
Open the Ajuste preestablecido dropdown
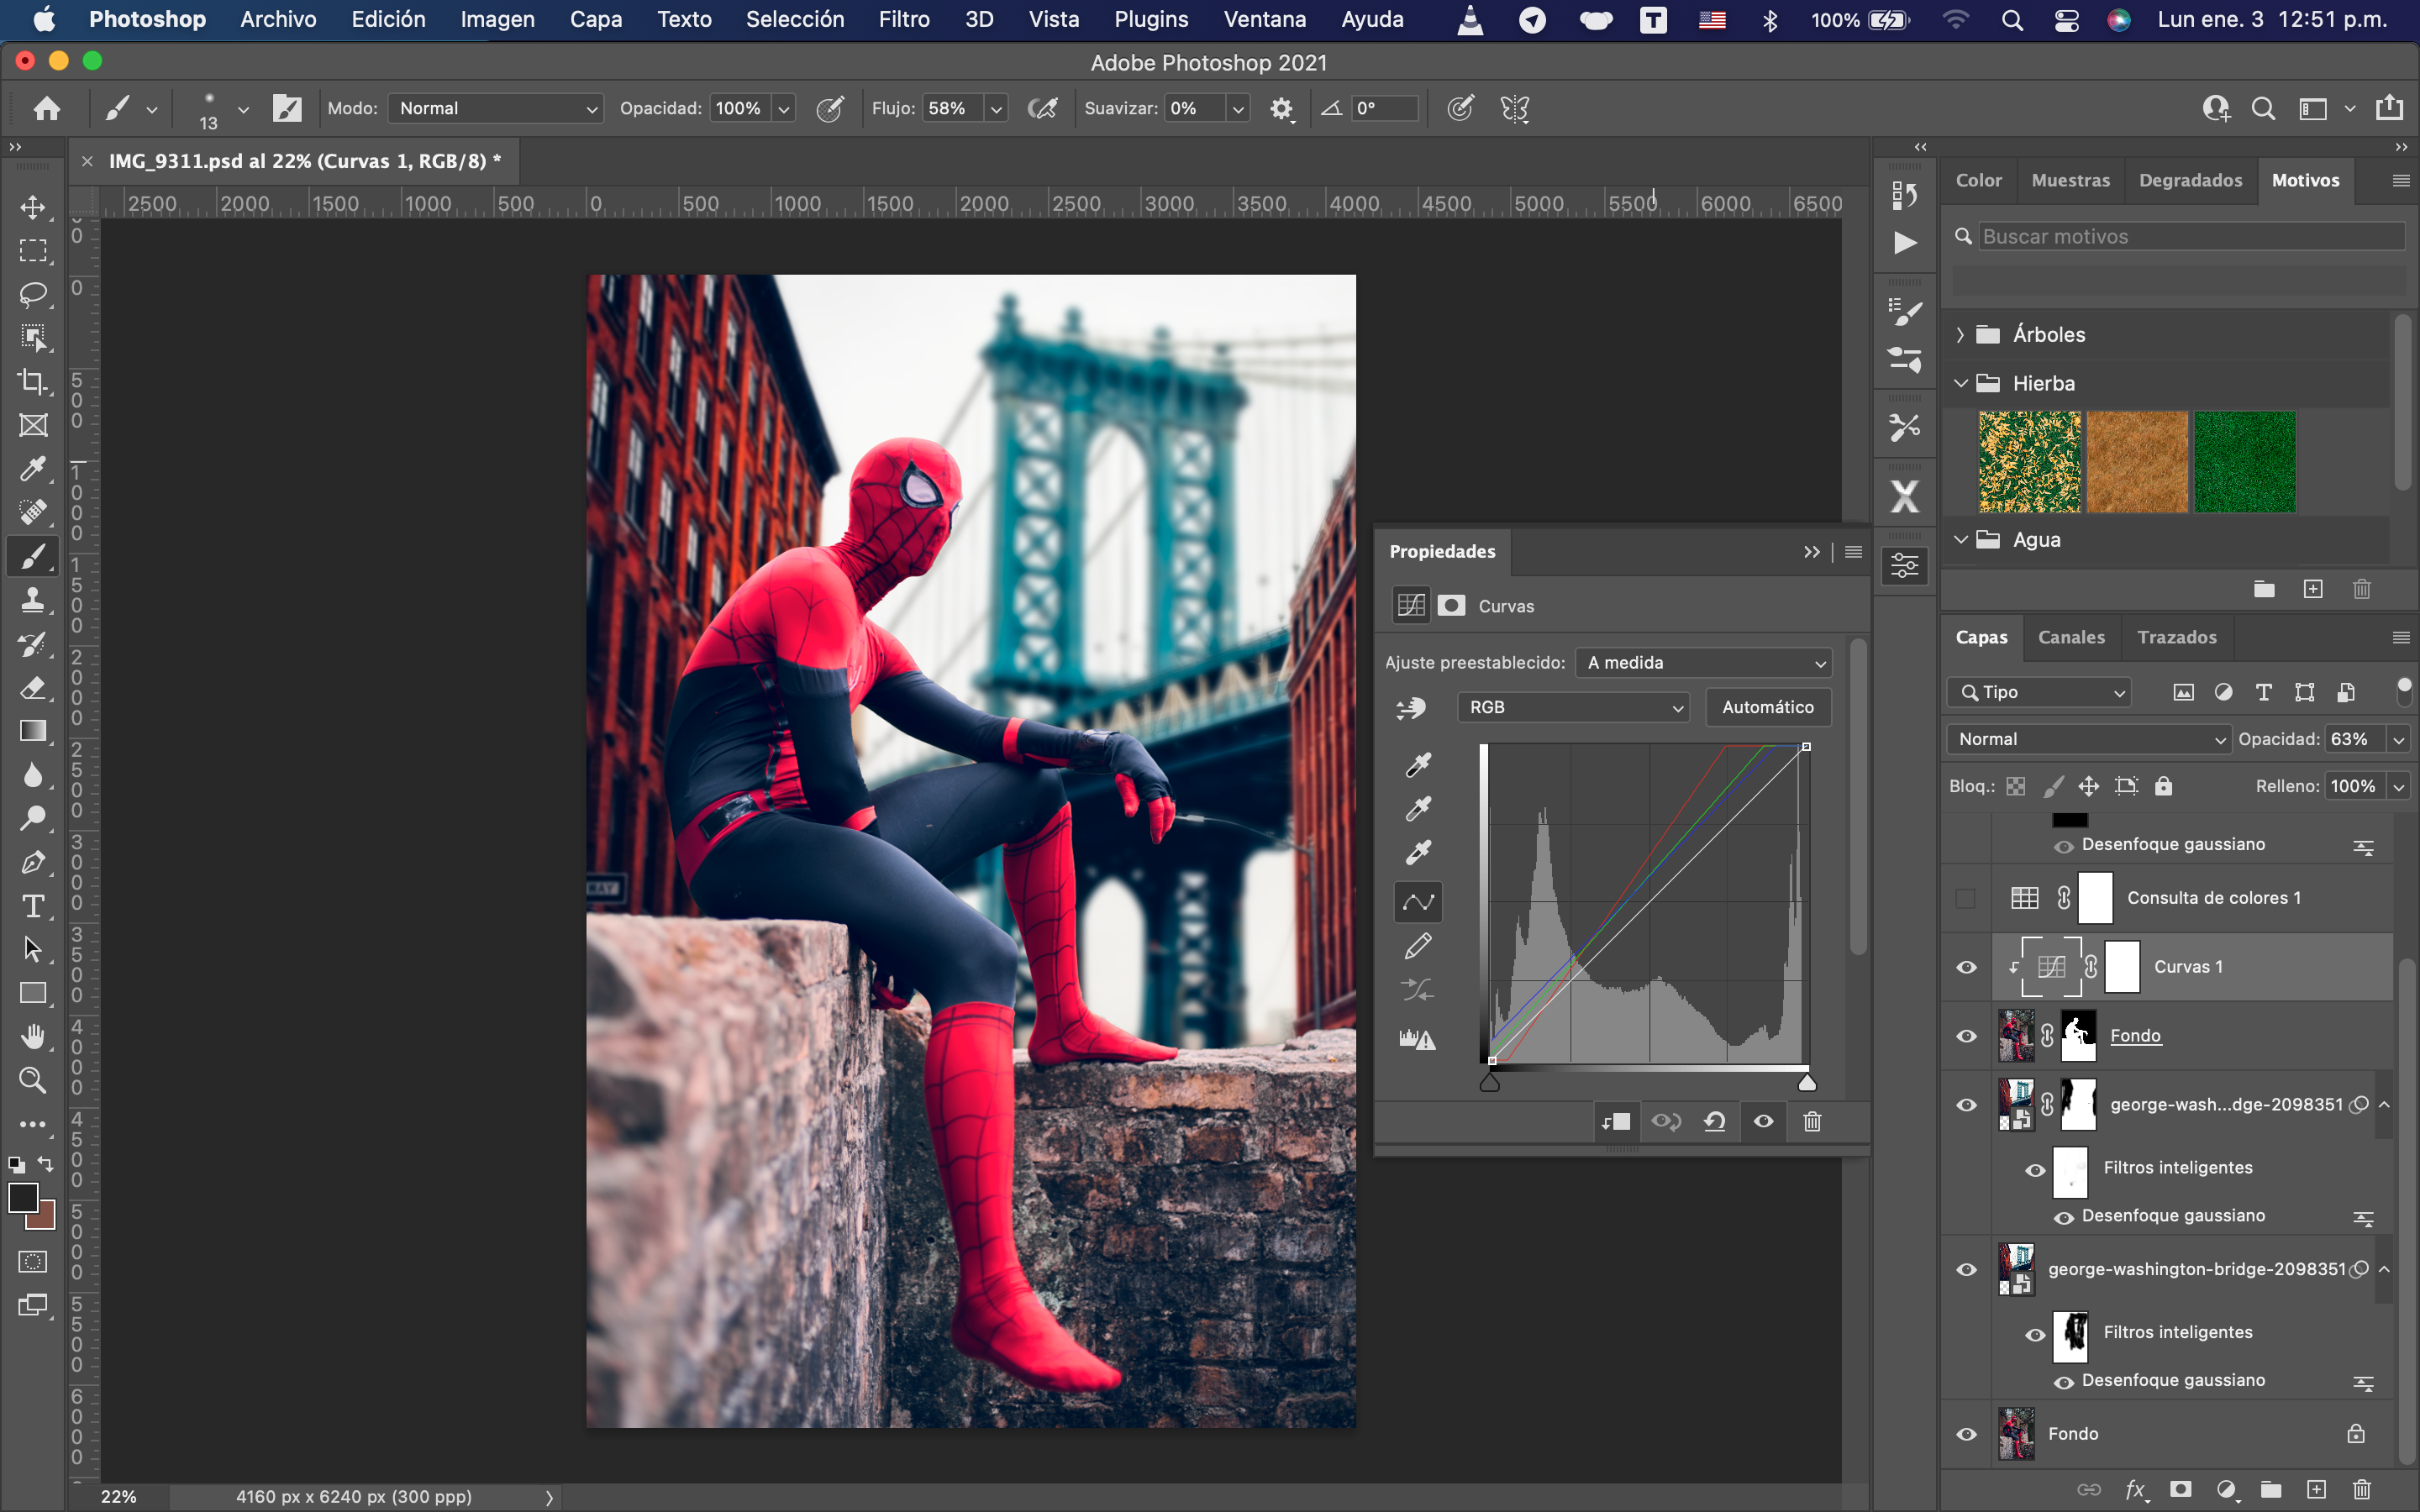[1705, 663]
